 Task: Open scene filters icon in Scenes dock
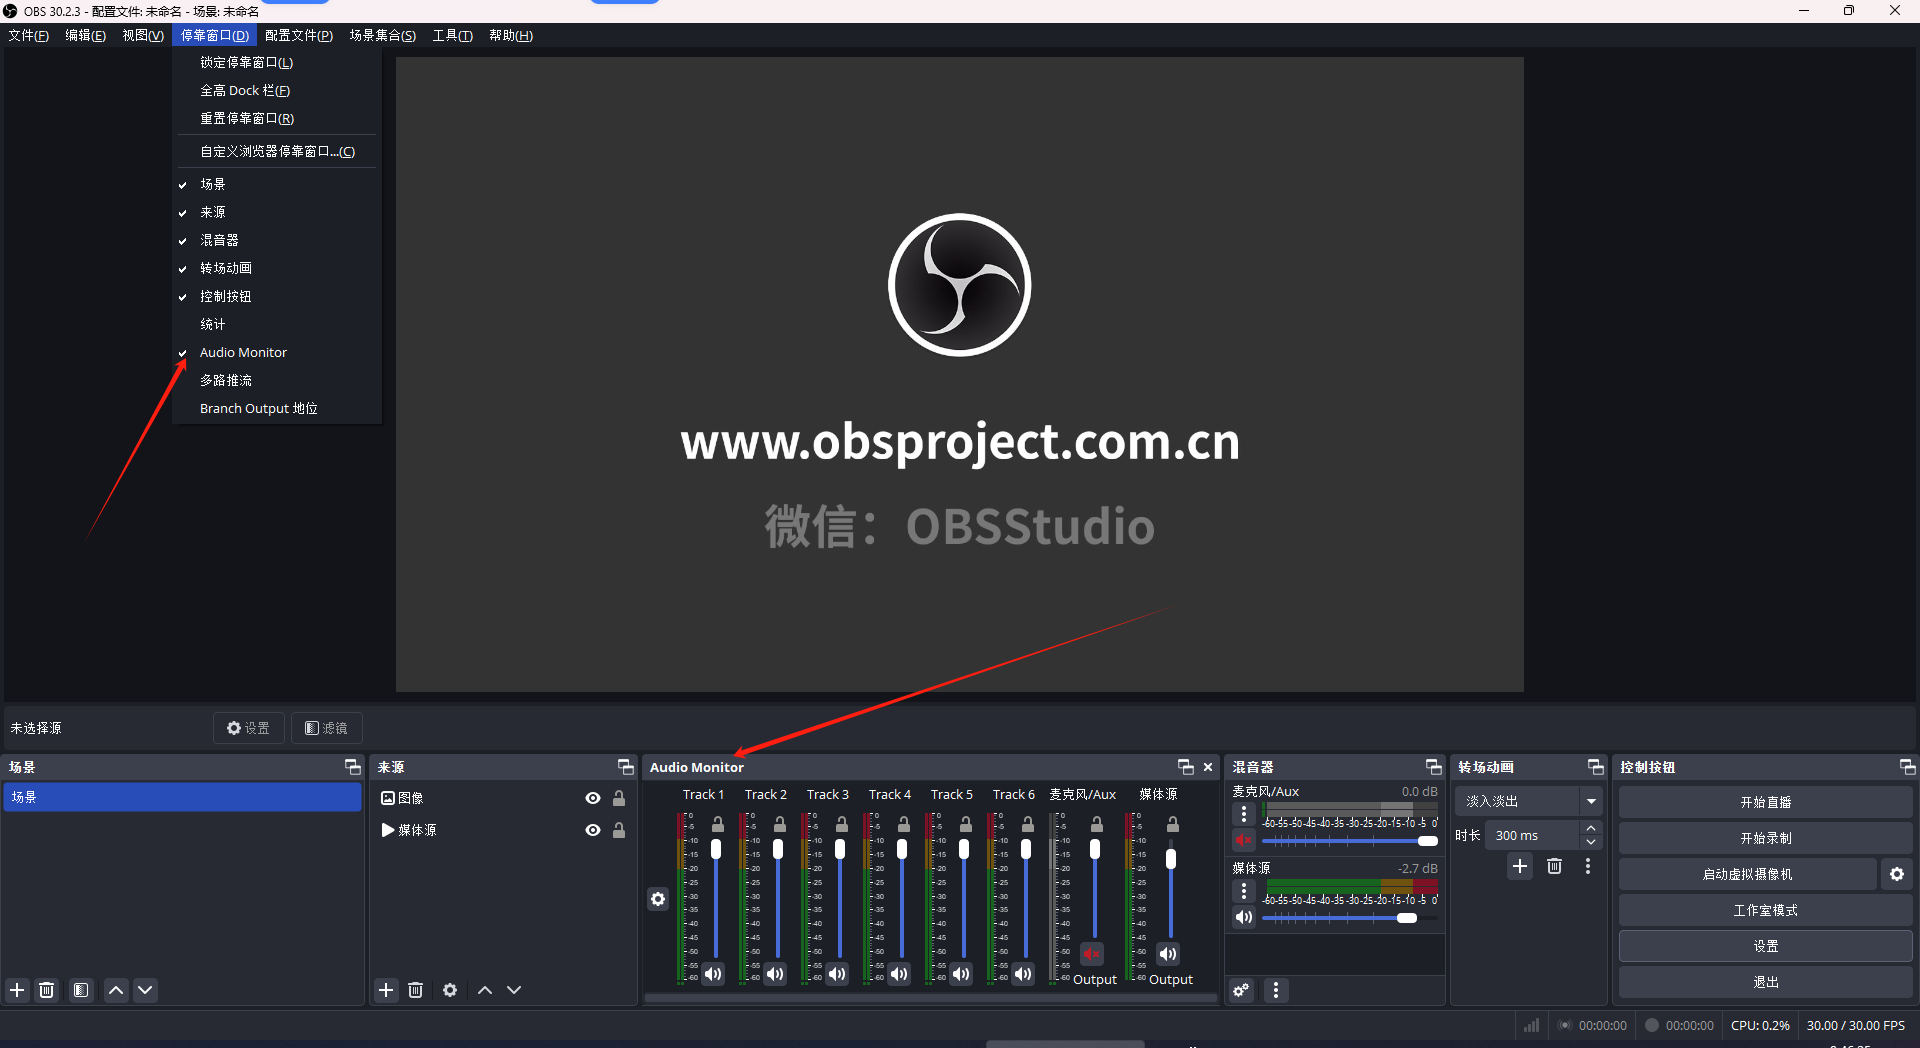coord(81,990)
